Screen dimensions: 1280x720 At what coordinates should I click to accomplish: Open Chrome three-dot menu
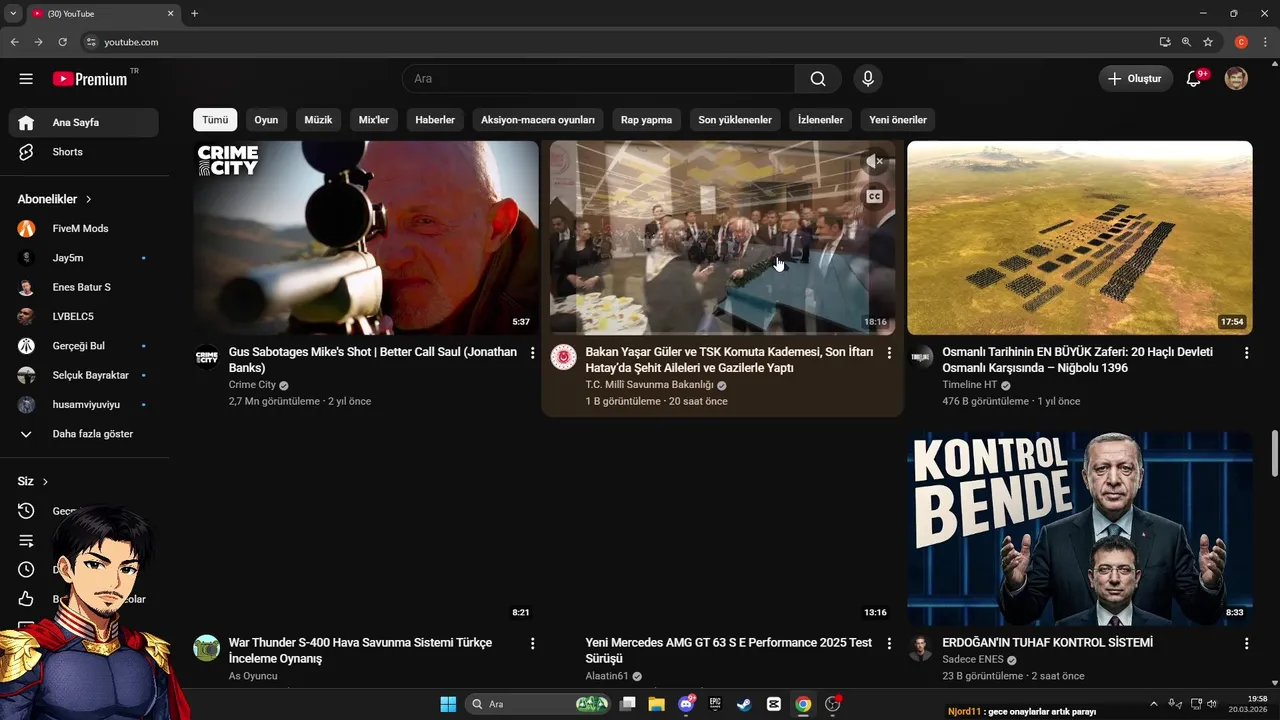(1265, 42)
